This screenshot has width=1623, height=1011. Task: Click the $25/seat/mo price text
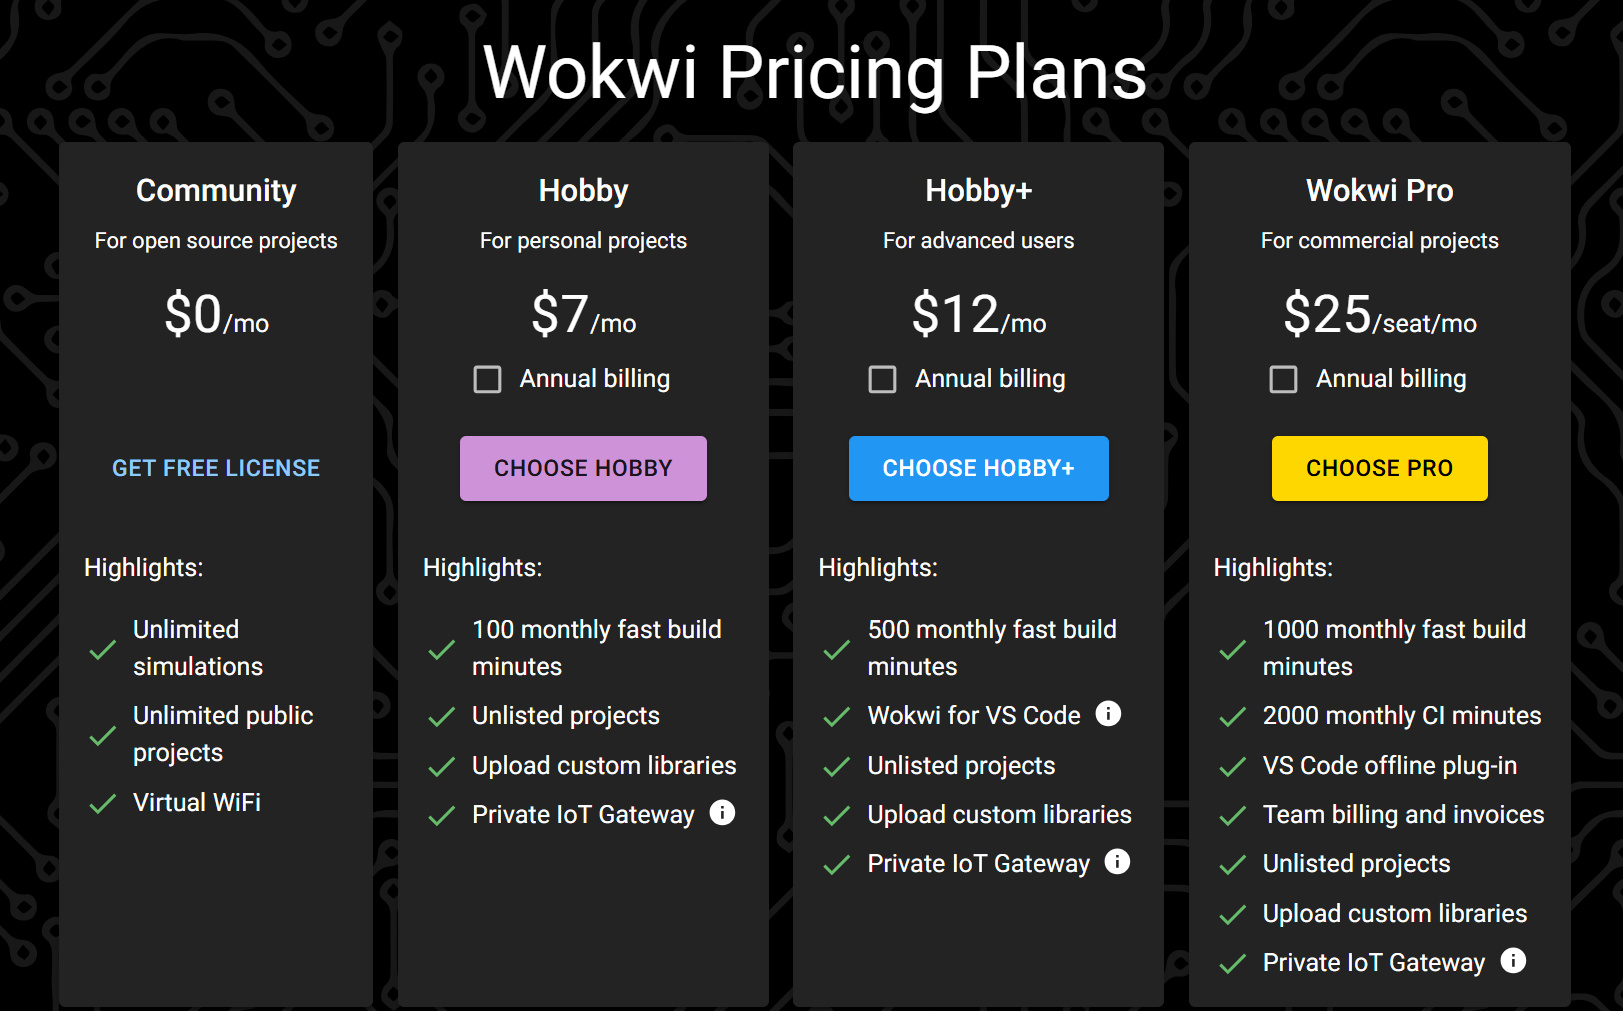1379,315
